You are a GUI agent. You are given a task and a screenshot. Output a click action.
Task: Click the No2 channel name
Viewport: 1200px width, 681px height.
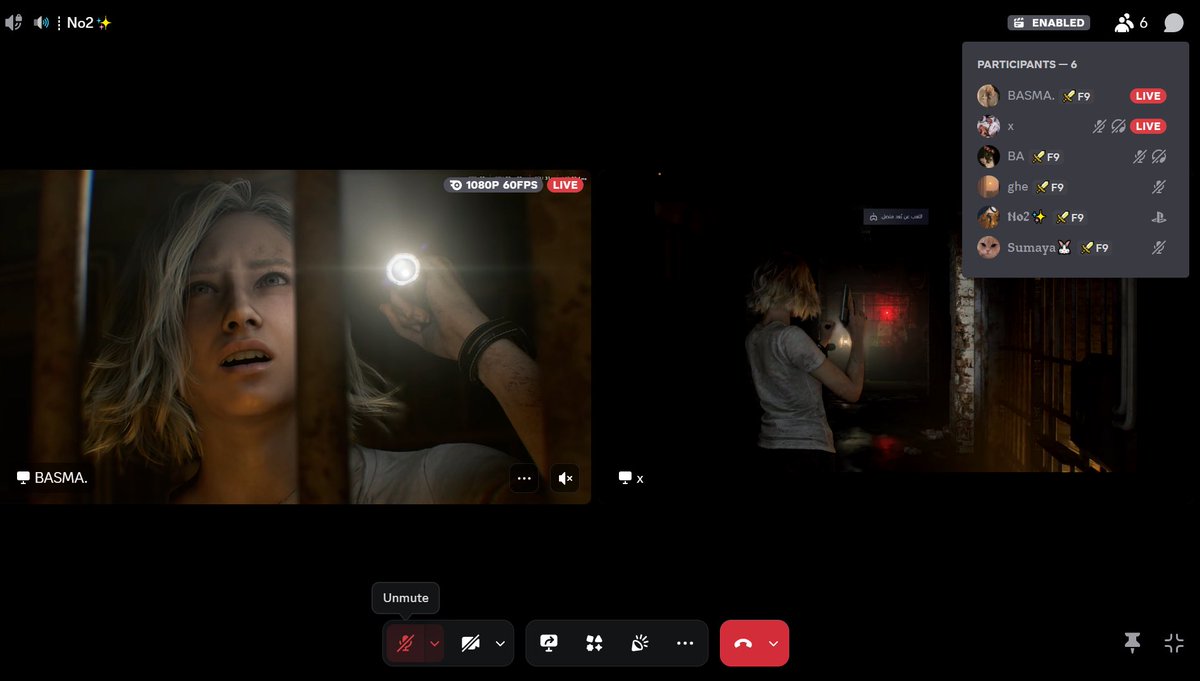(89, 22)
